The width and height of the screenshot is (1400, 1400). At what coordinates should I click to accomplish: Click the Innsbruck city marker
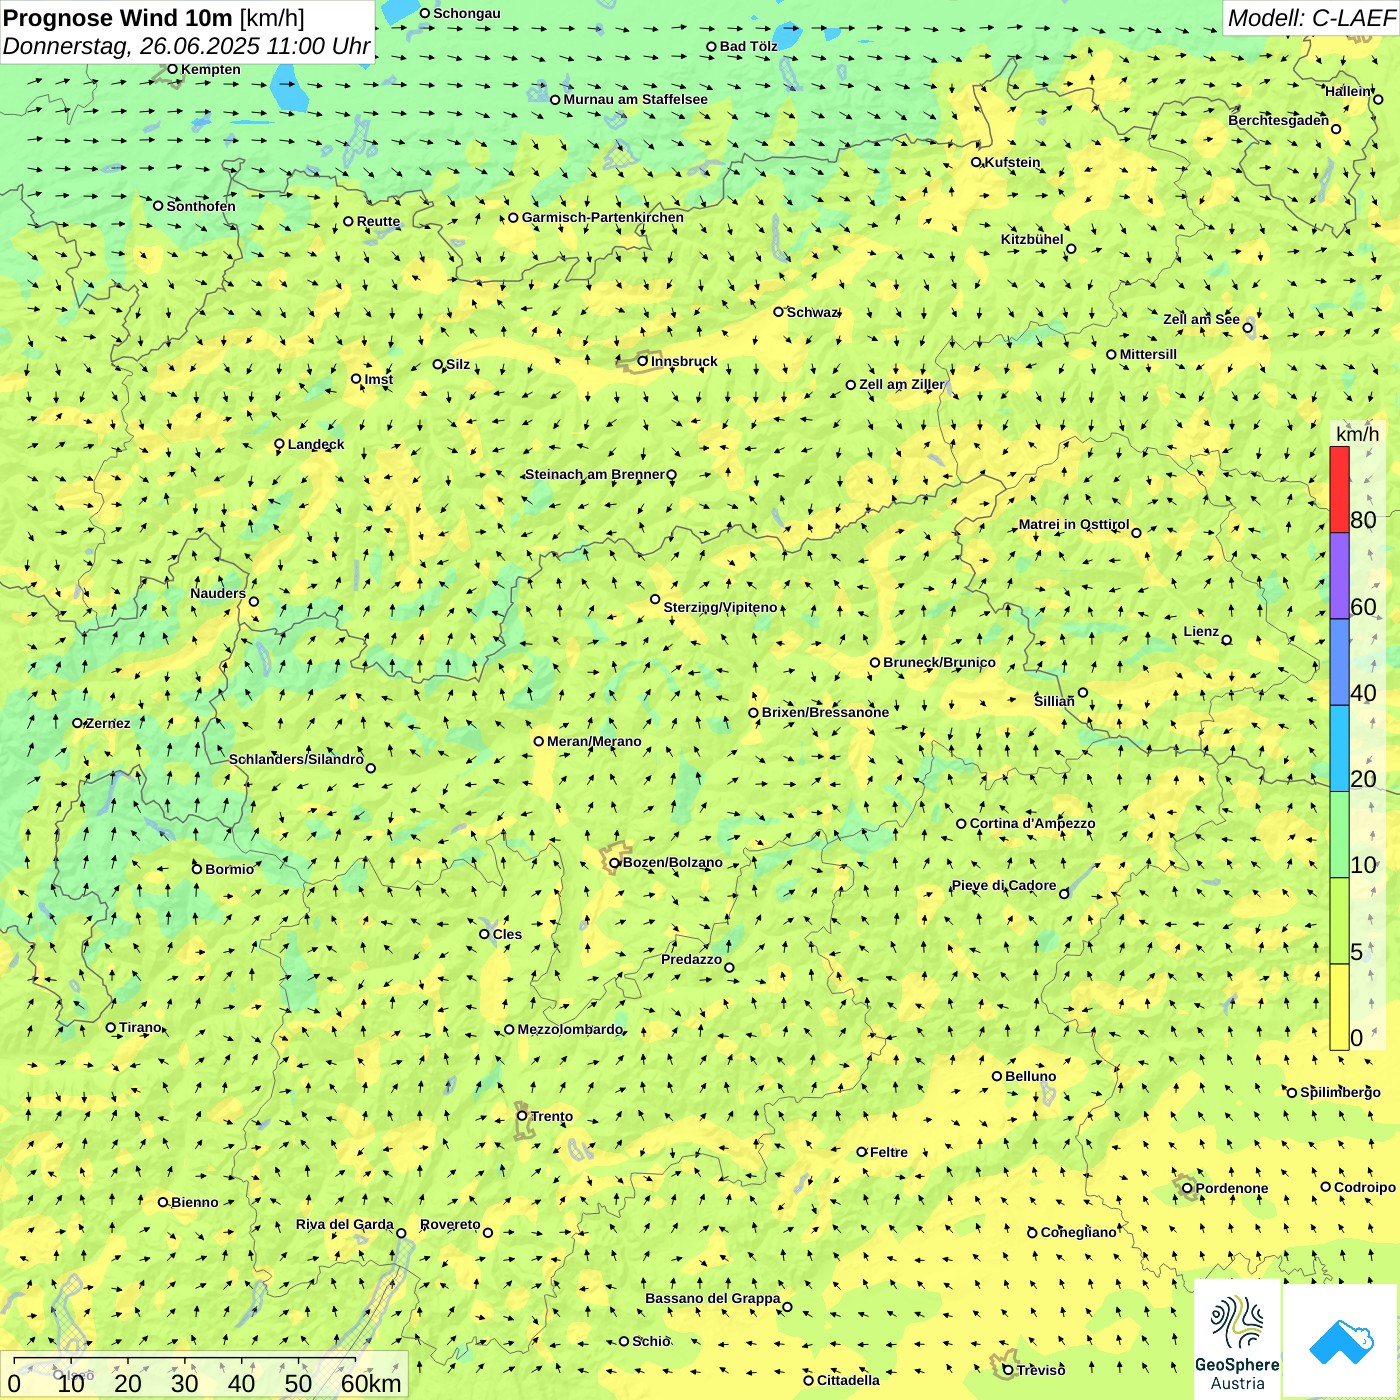point(643,361)
